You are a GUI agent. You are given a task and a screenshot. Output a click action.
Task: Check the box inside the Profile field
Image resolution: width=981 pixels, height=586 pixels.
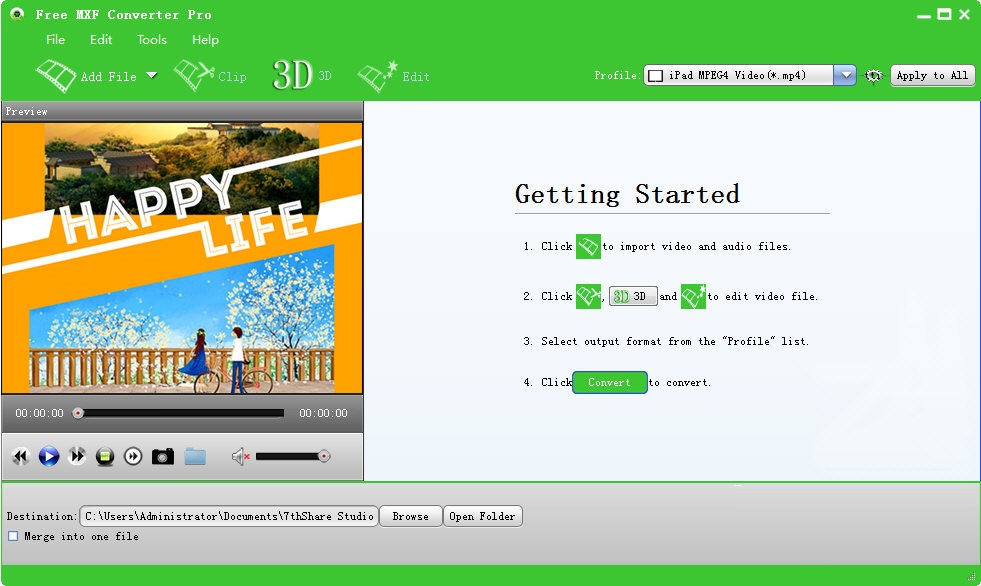click(655, 74)
